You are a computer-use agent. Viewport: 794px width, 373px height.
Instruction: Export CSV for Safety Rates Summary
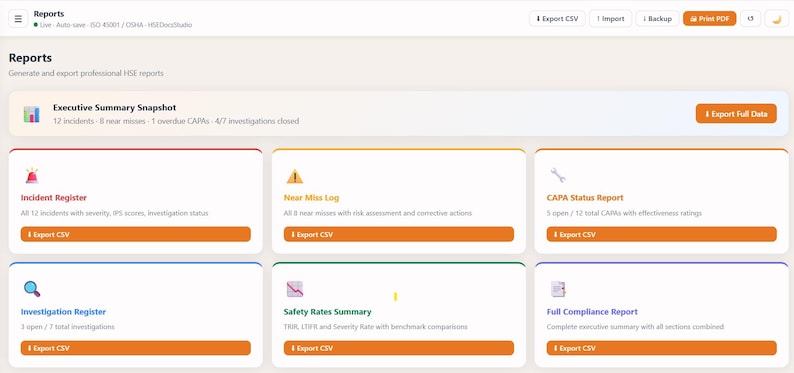pyautogui.click(x=399, y=348)
